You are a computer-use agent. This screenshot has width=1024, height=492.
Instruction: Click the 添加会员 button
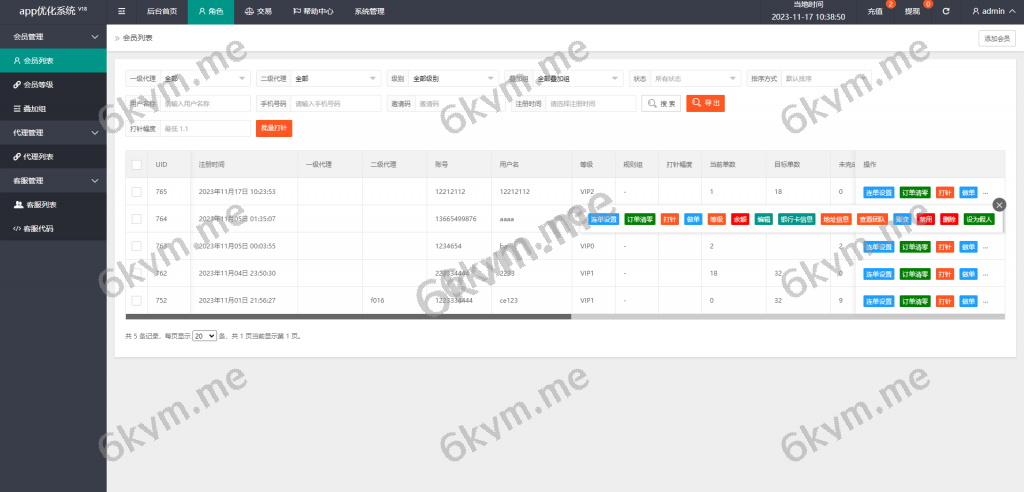coord(997,38)
